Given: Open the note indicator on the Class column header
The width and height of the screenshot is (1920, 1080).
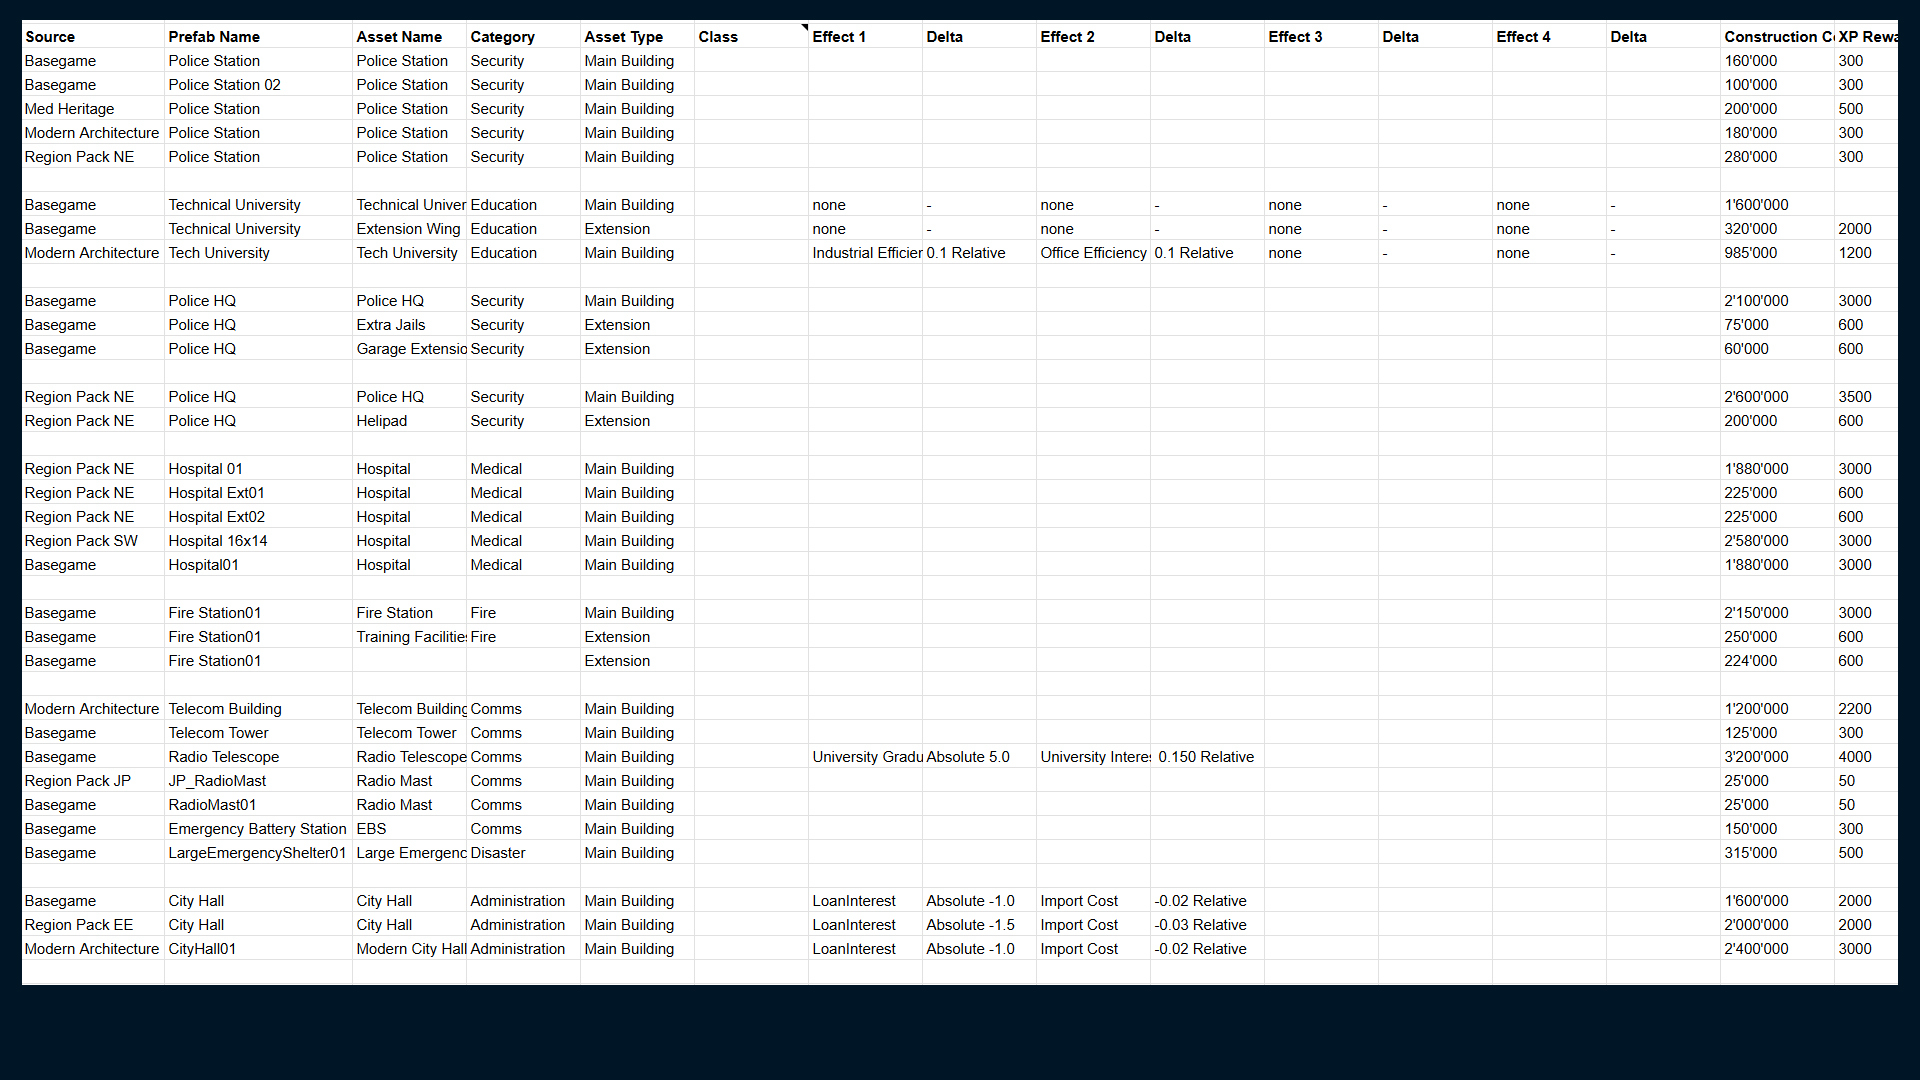Looking at the screenshot, I should (805, 29).
